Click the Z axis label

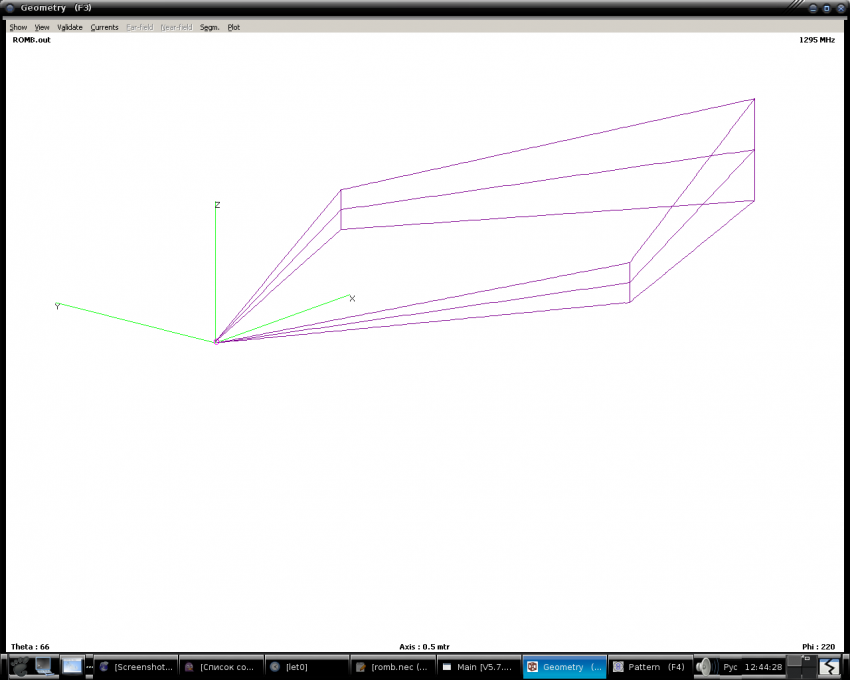pos(217,205)
